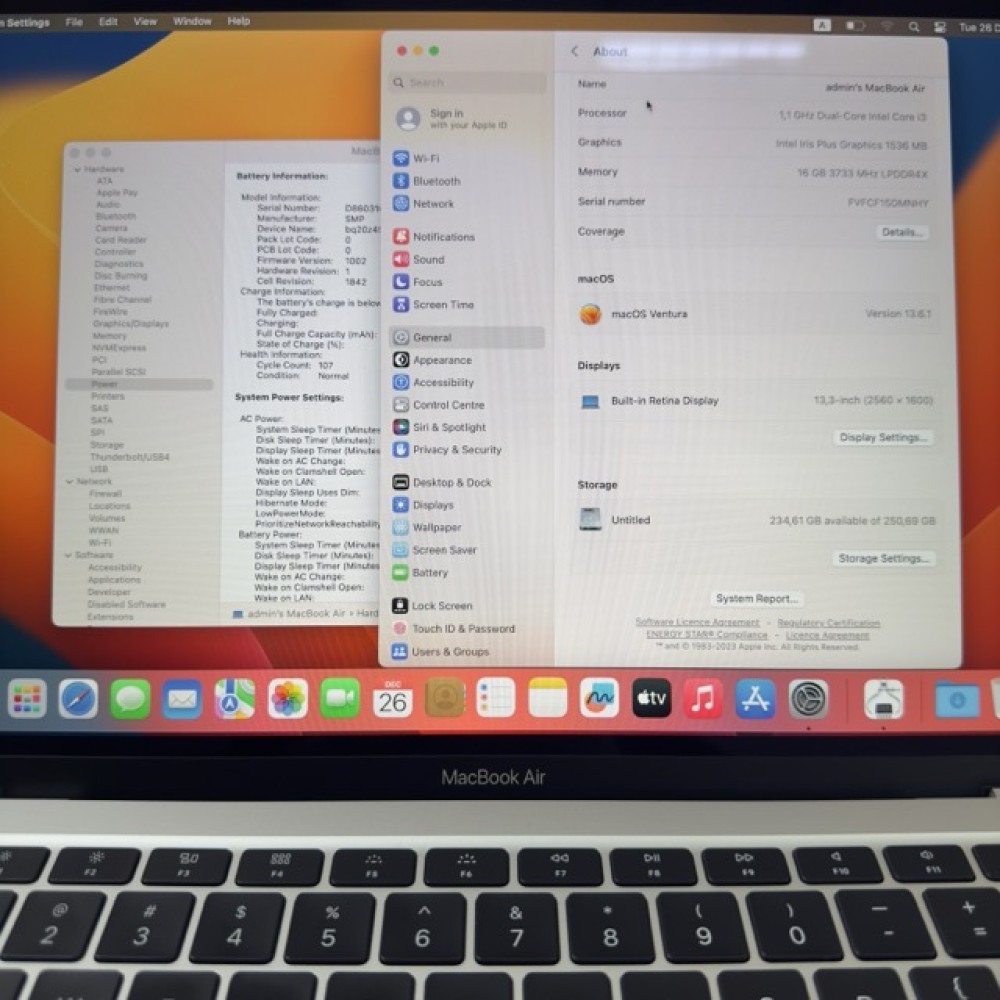Image resolution: width=1000 pixels, height=1000 pixels.
Task: Open Users & Groups settings
Action: click(441, 651)
